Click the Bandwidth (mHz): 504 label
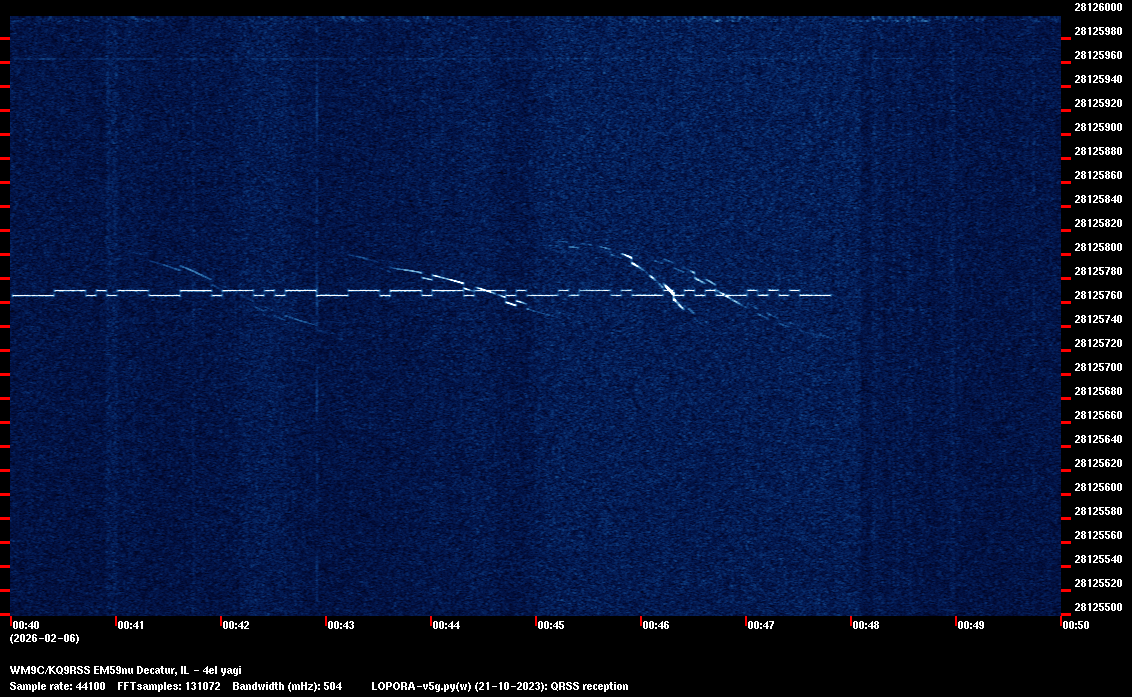 pyautogui.click(x=288, y=686)
